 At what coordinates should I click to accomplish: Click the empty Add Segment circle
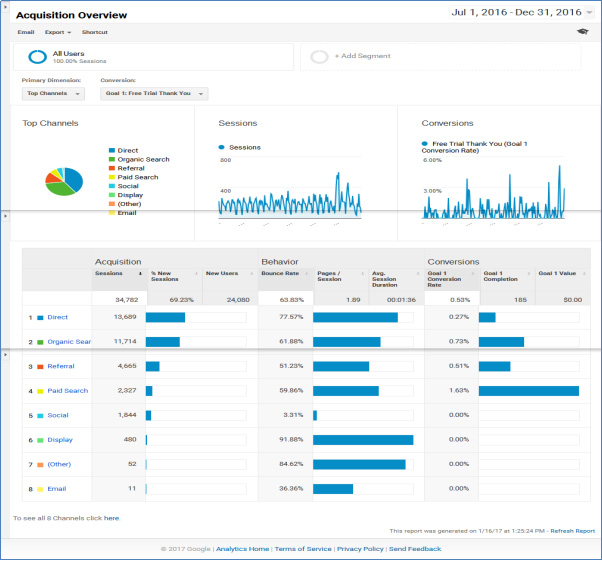tap(320, 57)
